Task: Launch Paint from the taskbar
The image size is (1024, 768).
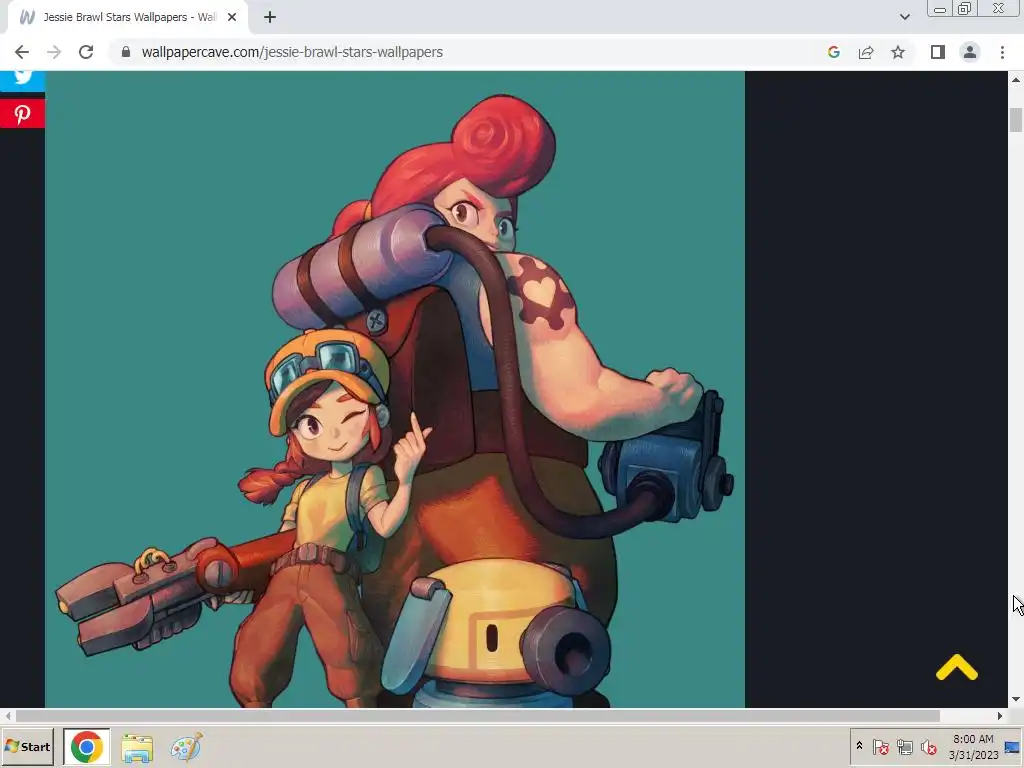Action: 186,748
